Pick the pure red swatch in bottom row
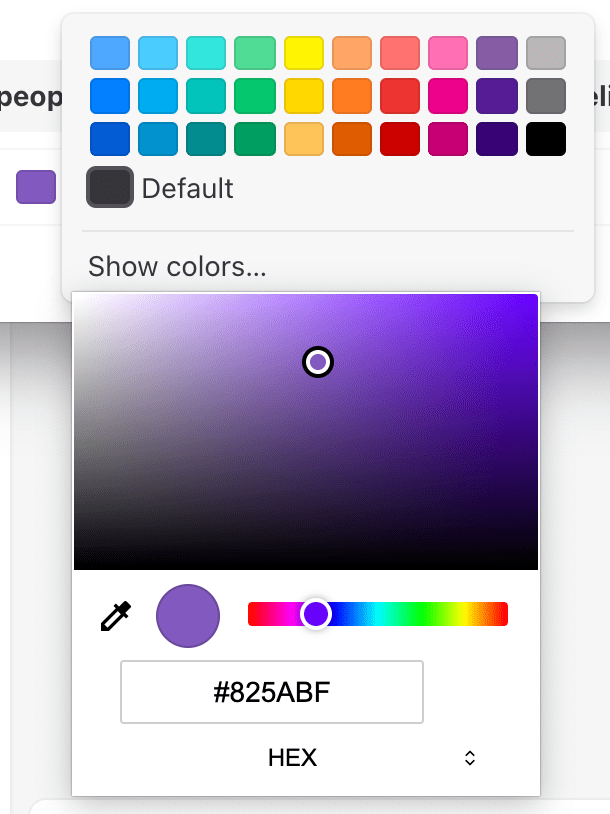 click(400, 140)
